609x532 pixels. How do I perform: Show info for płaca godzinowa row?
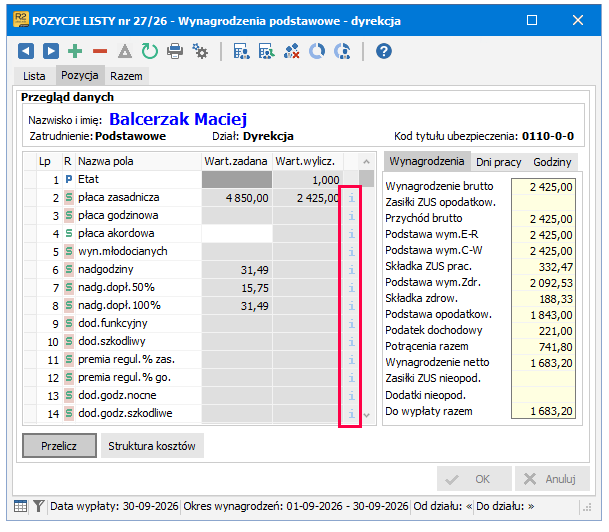point(351,216)
